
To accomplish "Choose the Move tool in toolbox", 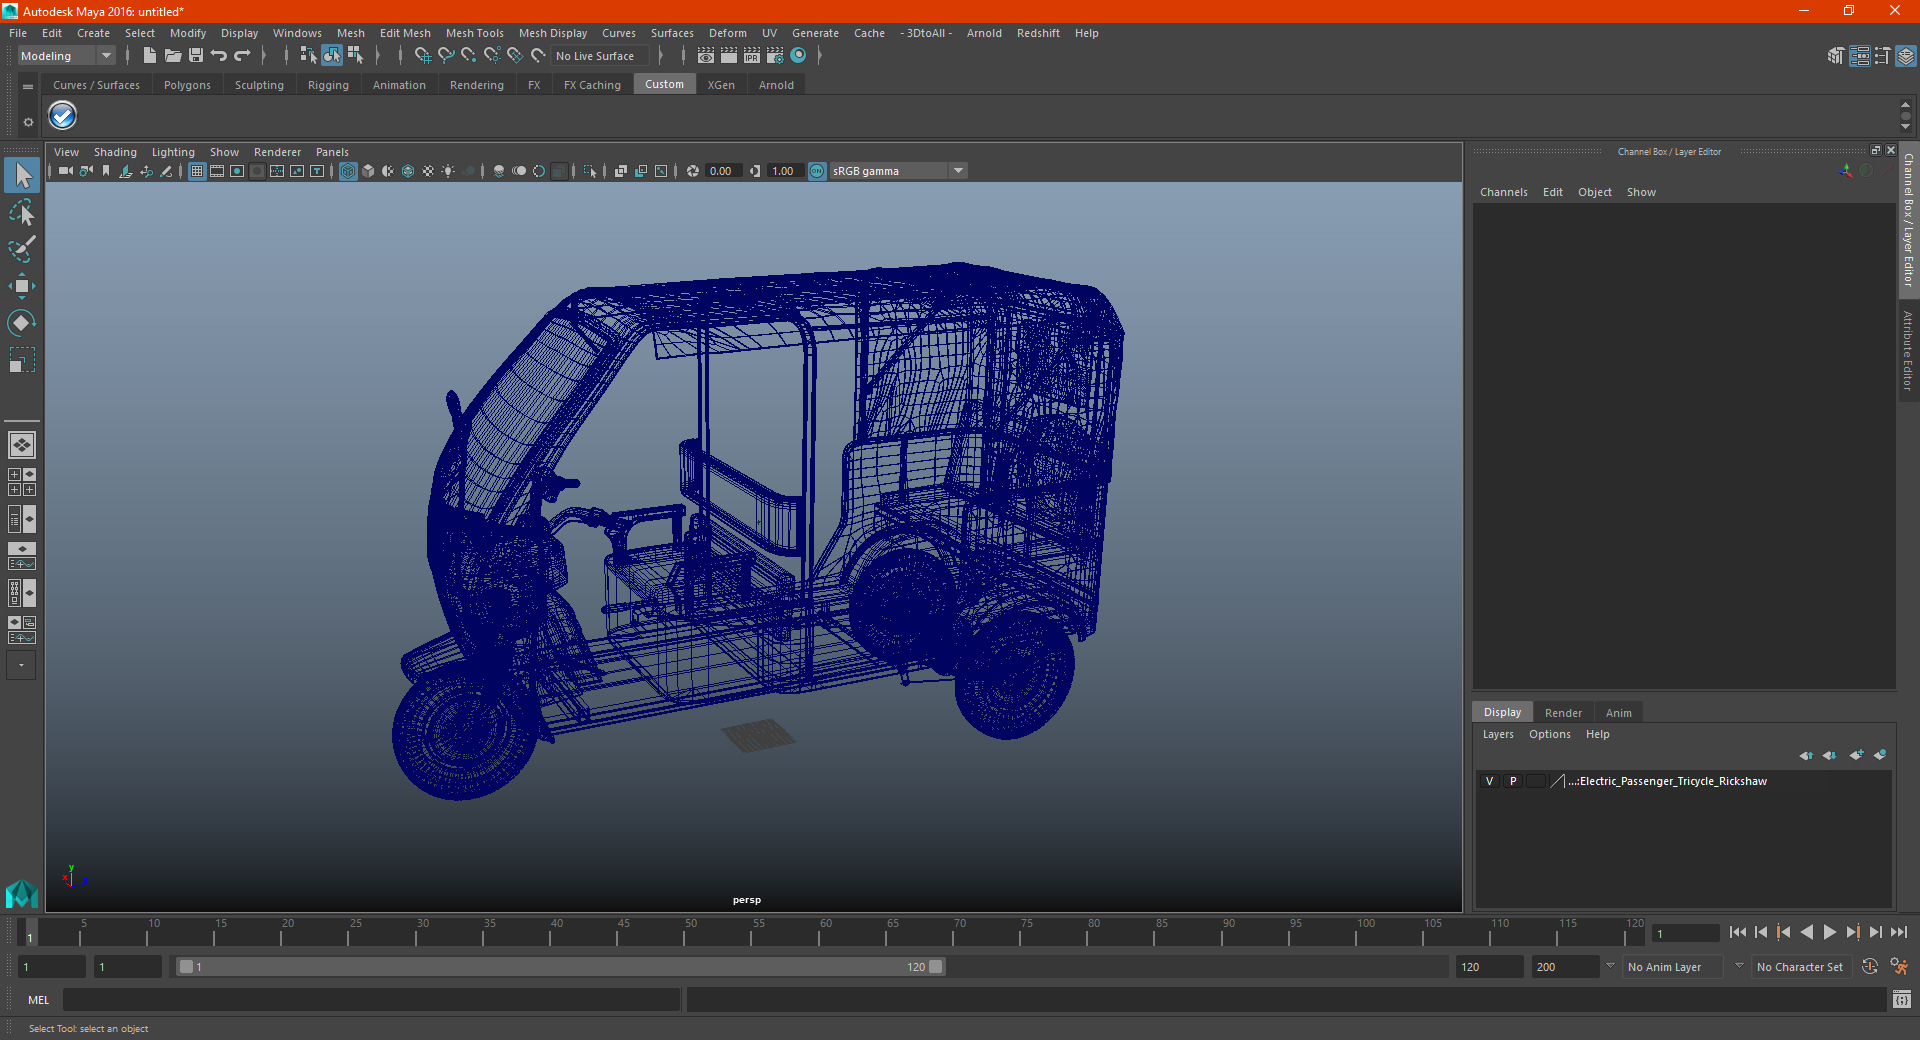I will pos(22,286).
